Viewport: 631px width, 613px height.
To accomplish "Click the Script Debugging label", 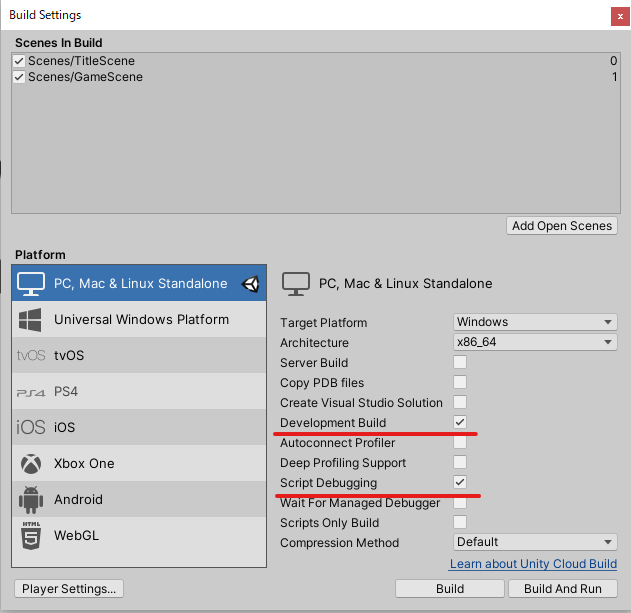I will point(328,483).
